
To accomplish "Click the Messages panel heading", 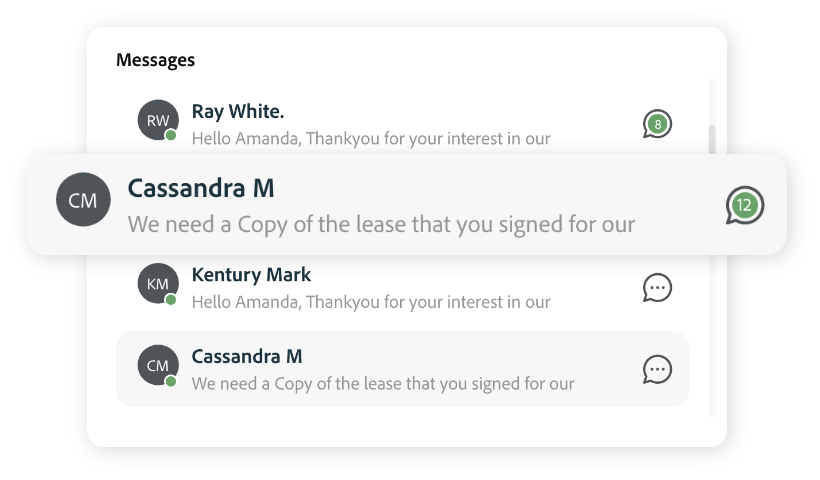I will coord(155,60).
